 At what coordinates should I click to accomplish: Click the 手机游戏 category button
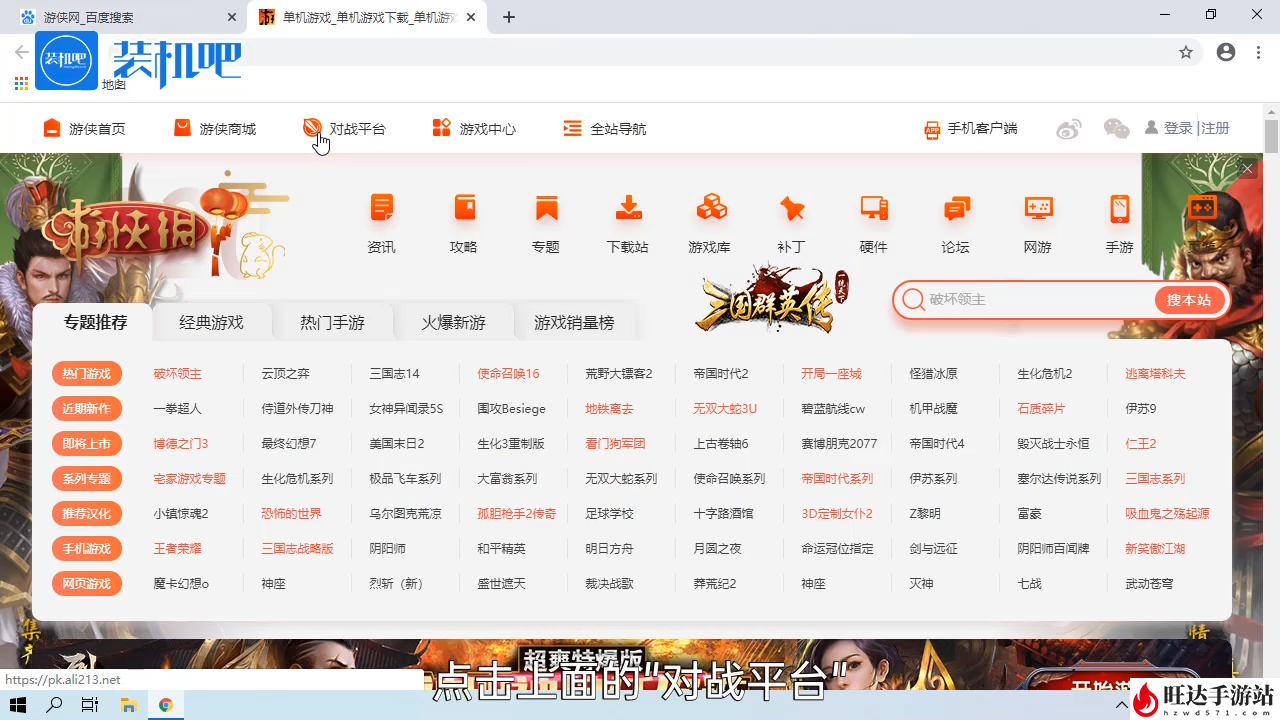pos(87,548)
